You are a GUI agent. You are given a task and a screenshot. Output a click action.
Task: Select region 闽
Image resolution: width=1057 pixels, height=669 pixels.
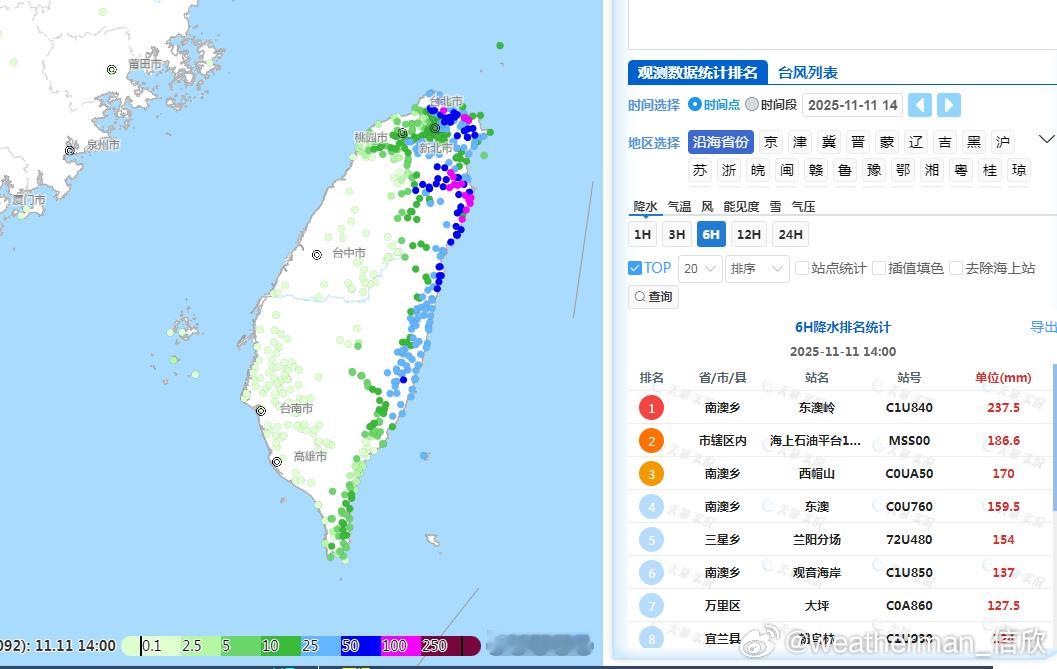click(787, 171)
